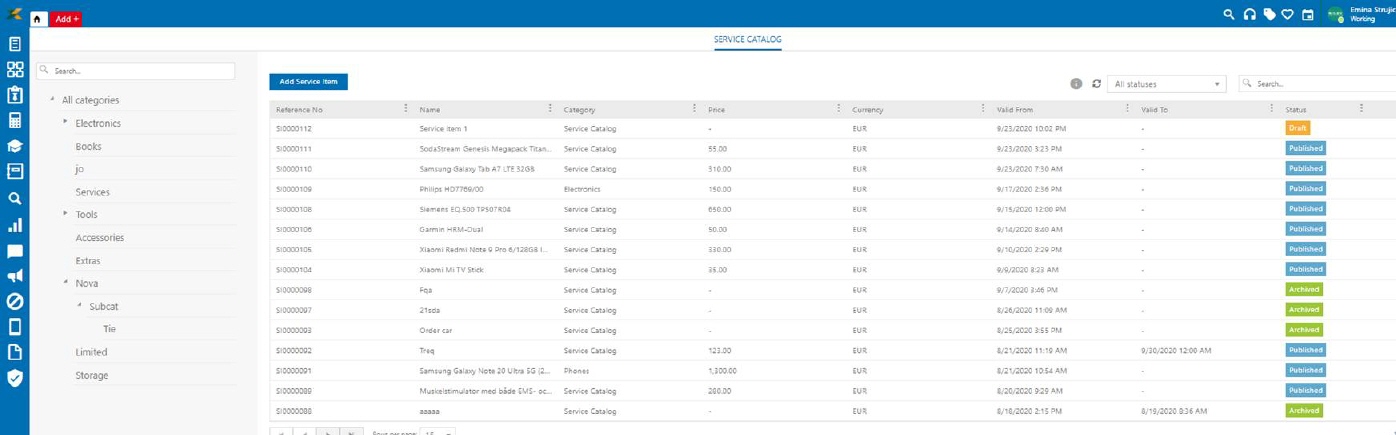
Task: Expand the Electronics category
Action: 66,122
